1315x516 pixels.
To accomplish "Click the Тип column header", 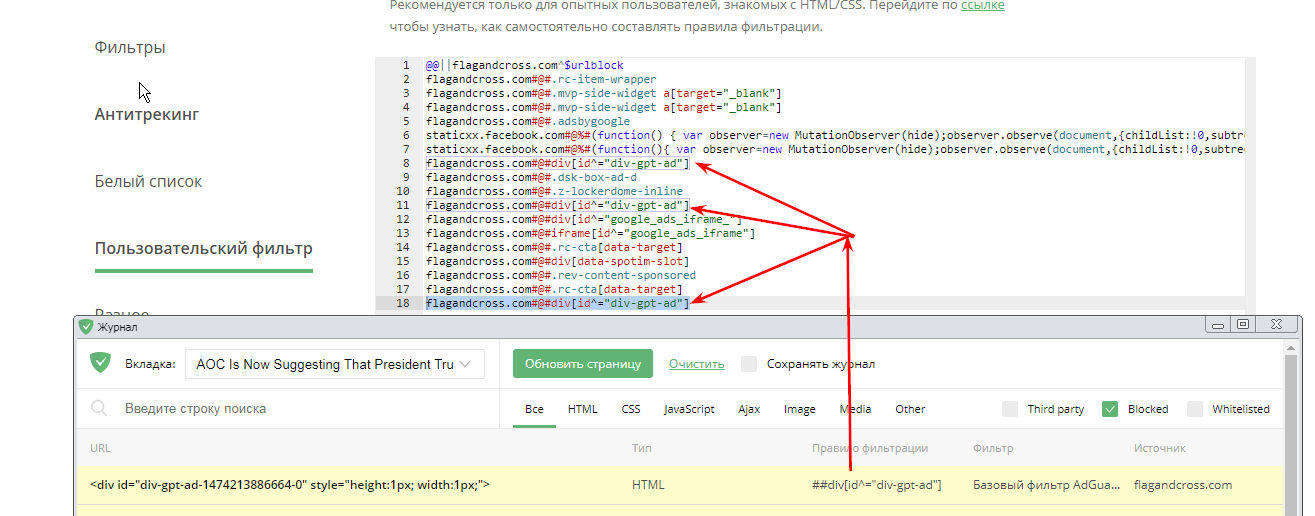I will click(x=641, y=448).
